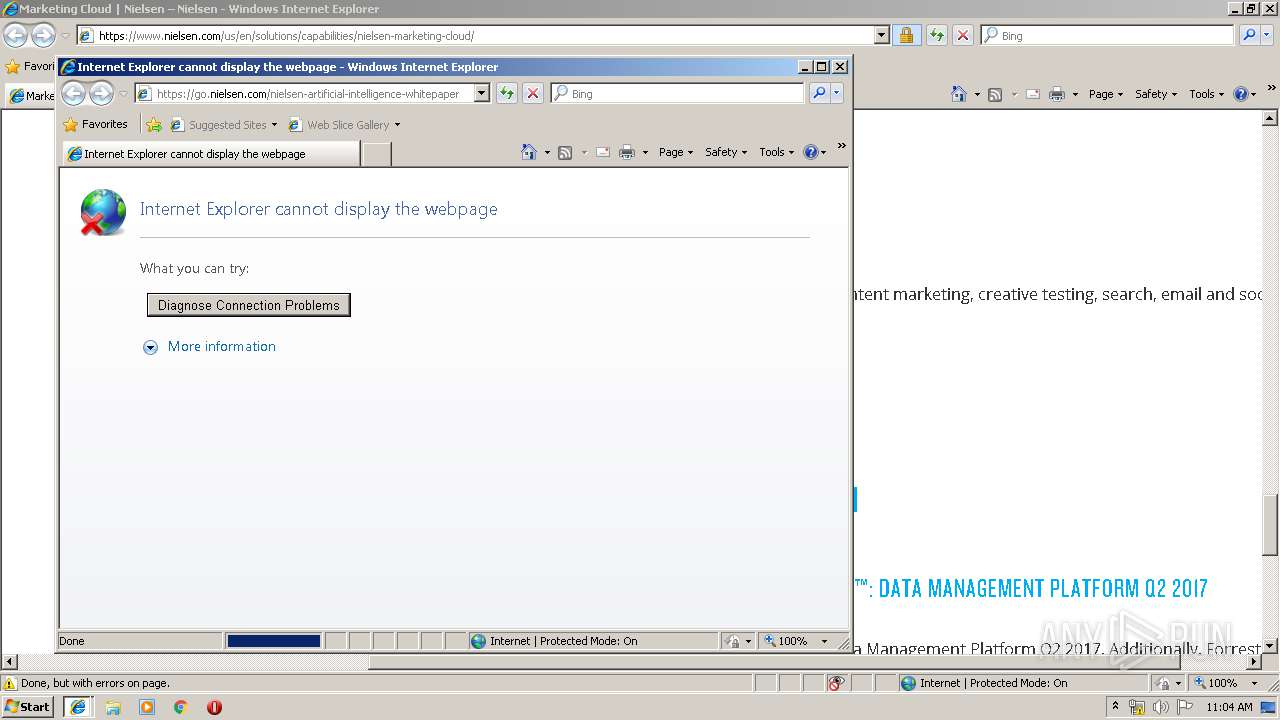Click popup blocker icon in background status bar

click(x=836, y=683)
